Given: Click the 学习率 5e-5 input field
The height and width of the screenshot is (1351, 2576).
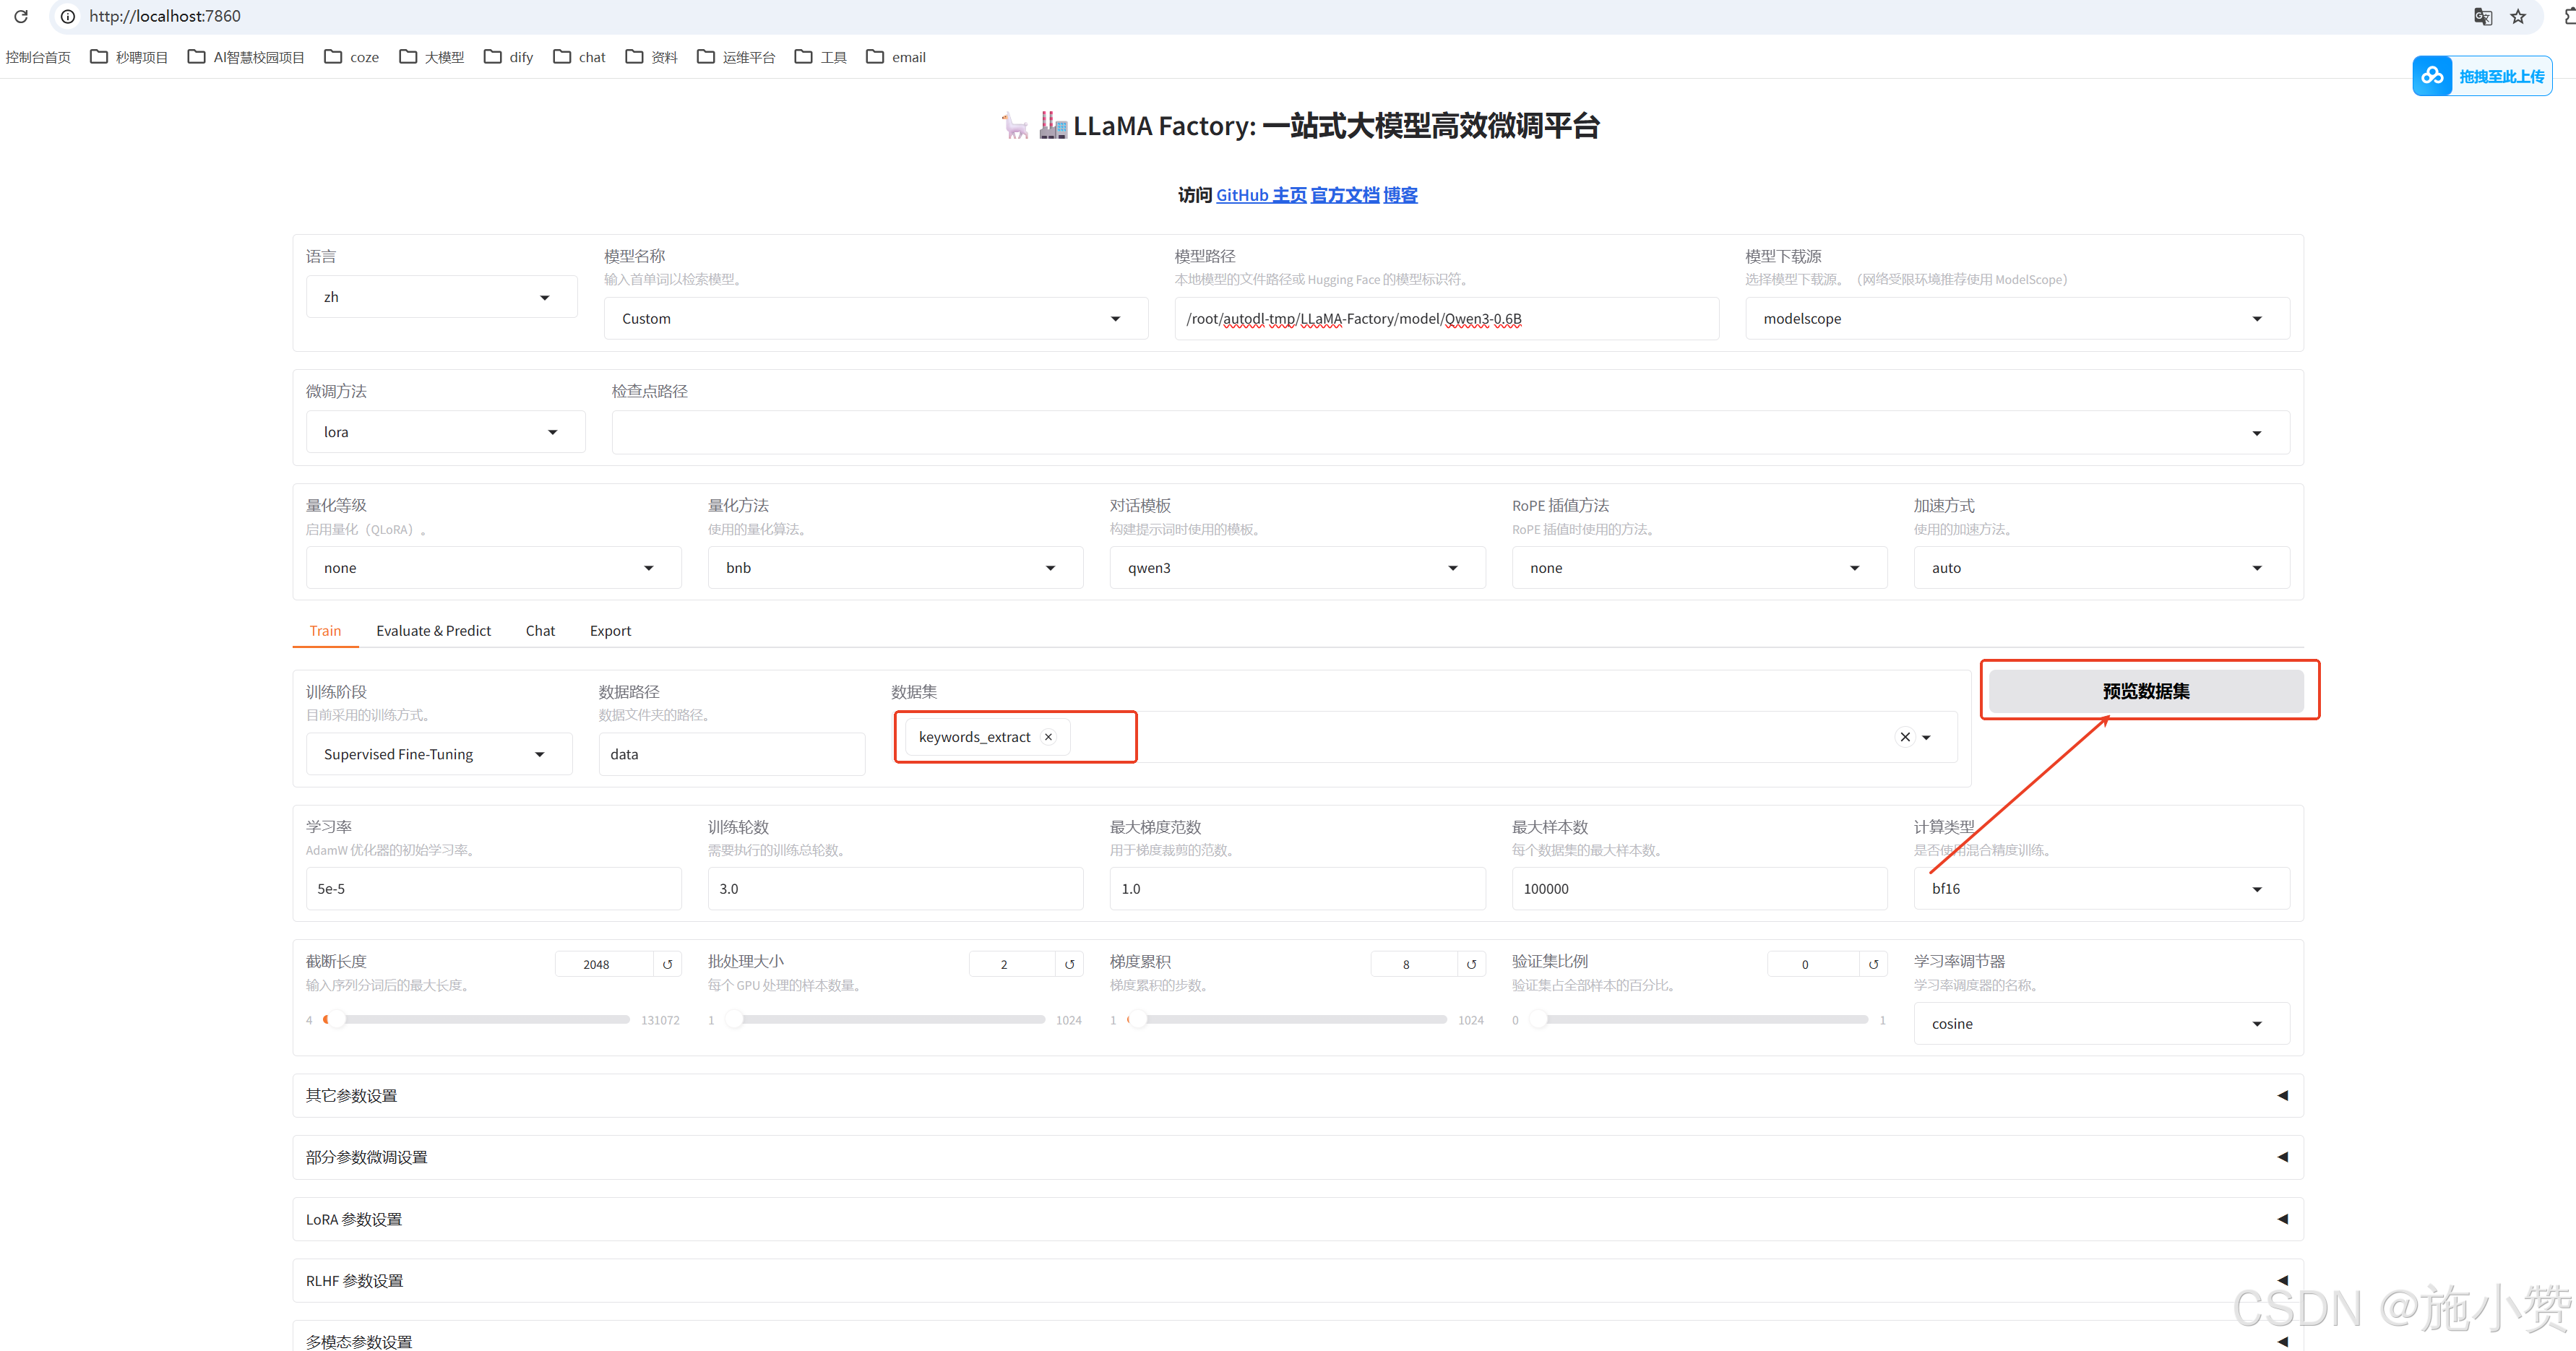Looking at the screenshot, I should (493, 889).
